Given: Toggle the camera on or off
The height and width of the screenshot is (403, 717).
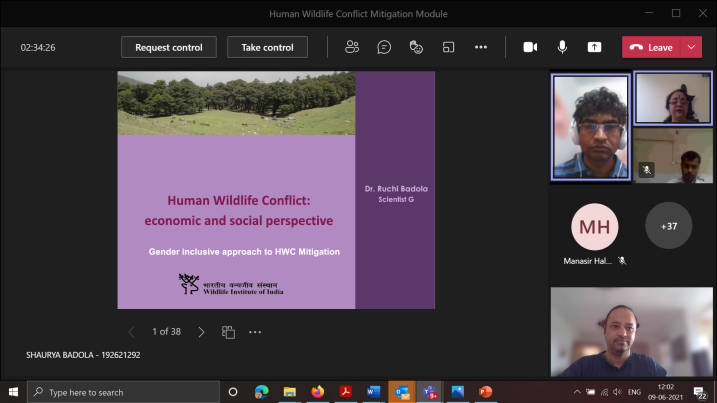Looking at the screenshot, I should (x=530, y=47).
